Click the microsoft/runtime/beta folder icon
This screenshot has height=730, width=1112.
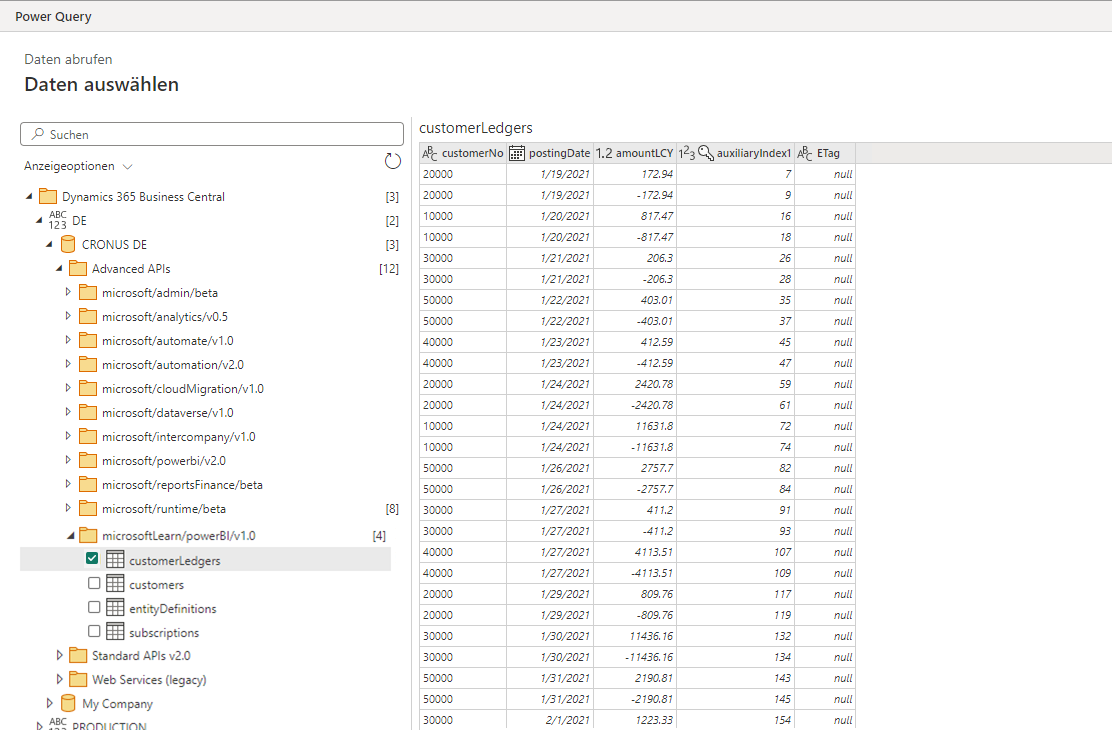point(88,509)
